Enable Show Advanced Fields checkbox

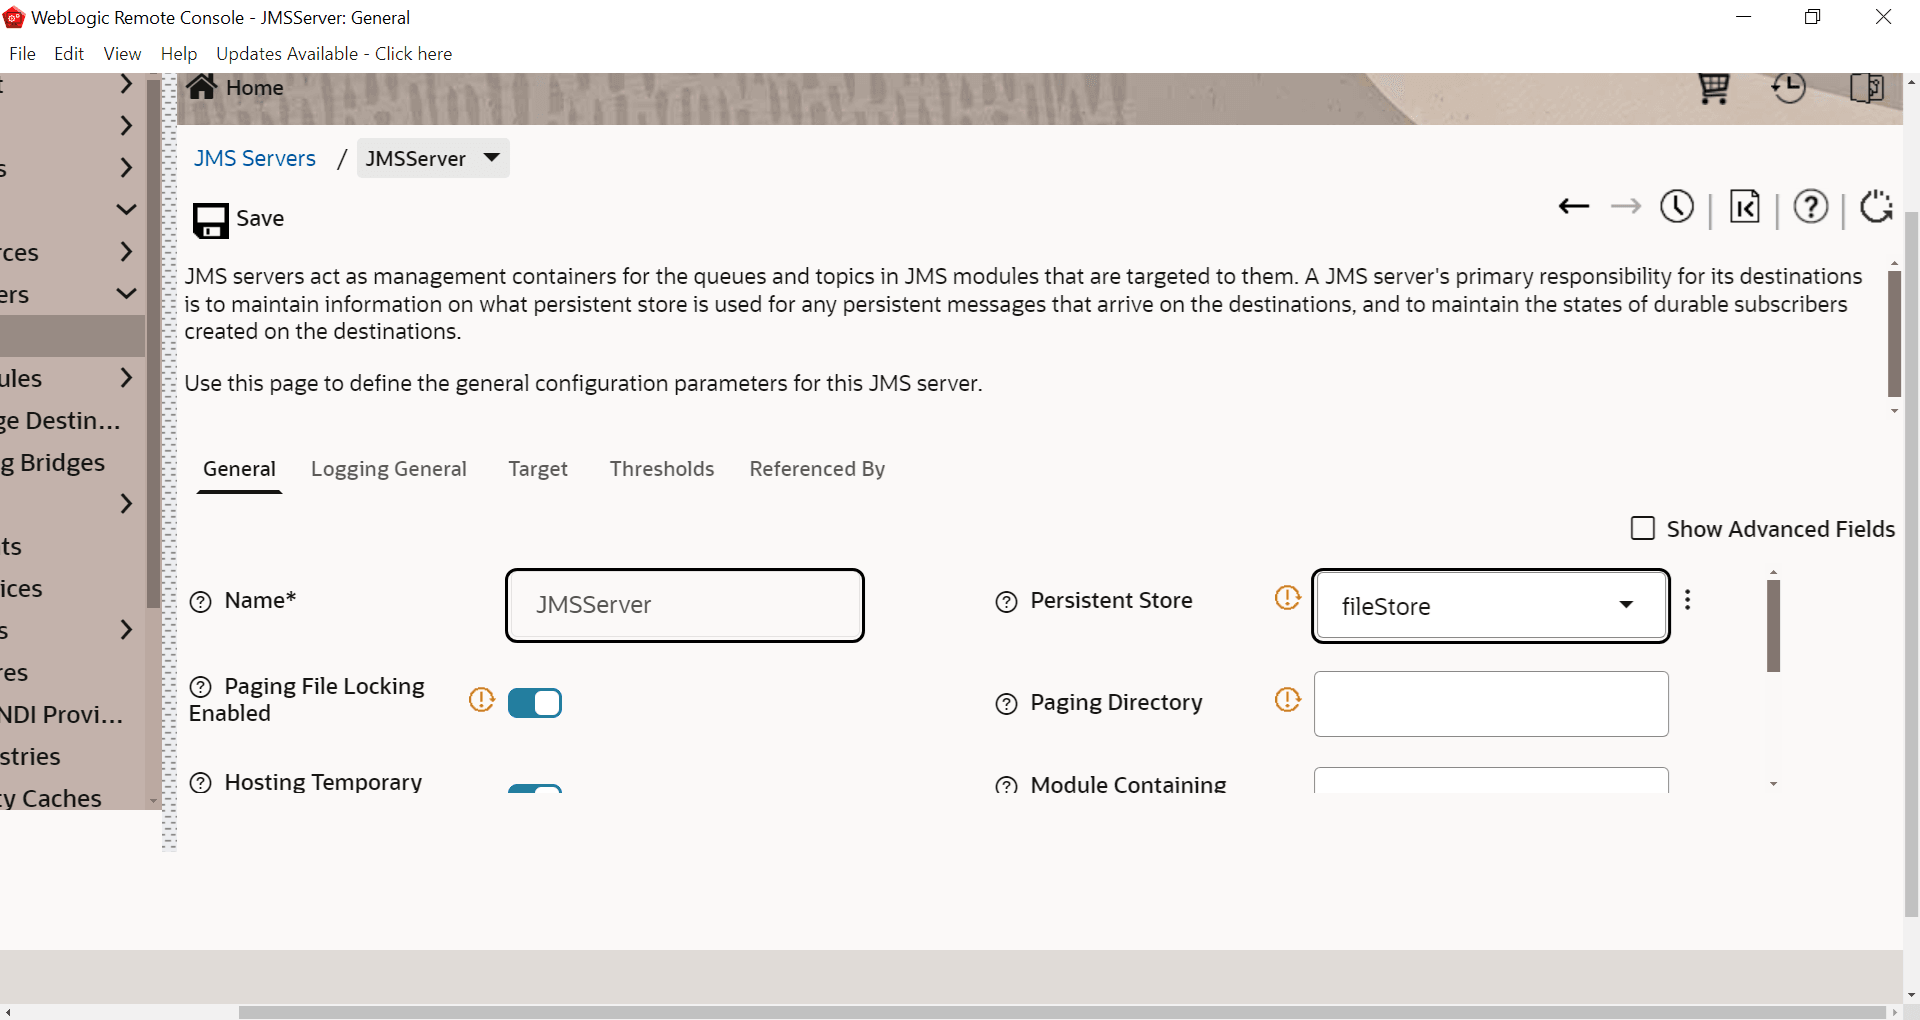(x=1643, y=528)
